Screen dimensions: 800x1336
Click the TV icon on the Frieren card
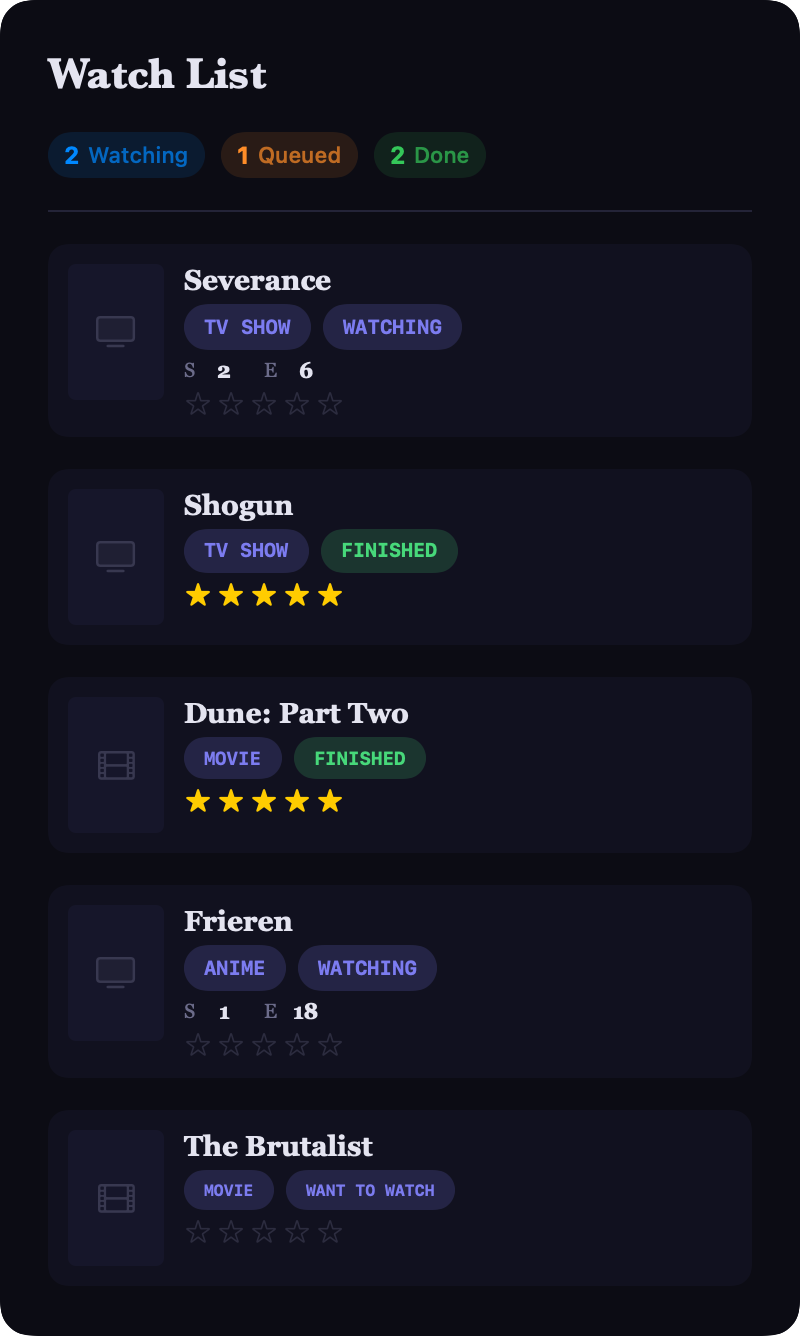pos(115,972)
